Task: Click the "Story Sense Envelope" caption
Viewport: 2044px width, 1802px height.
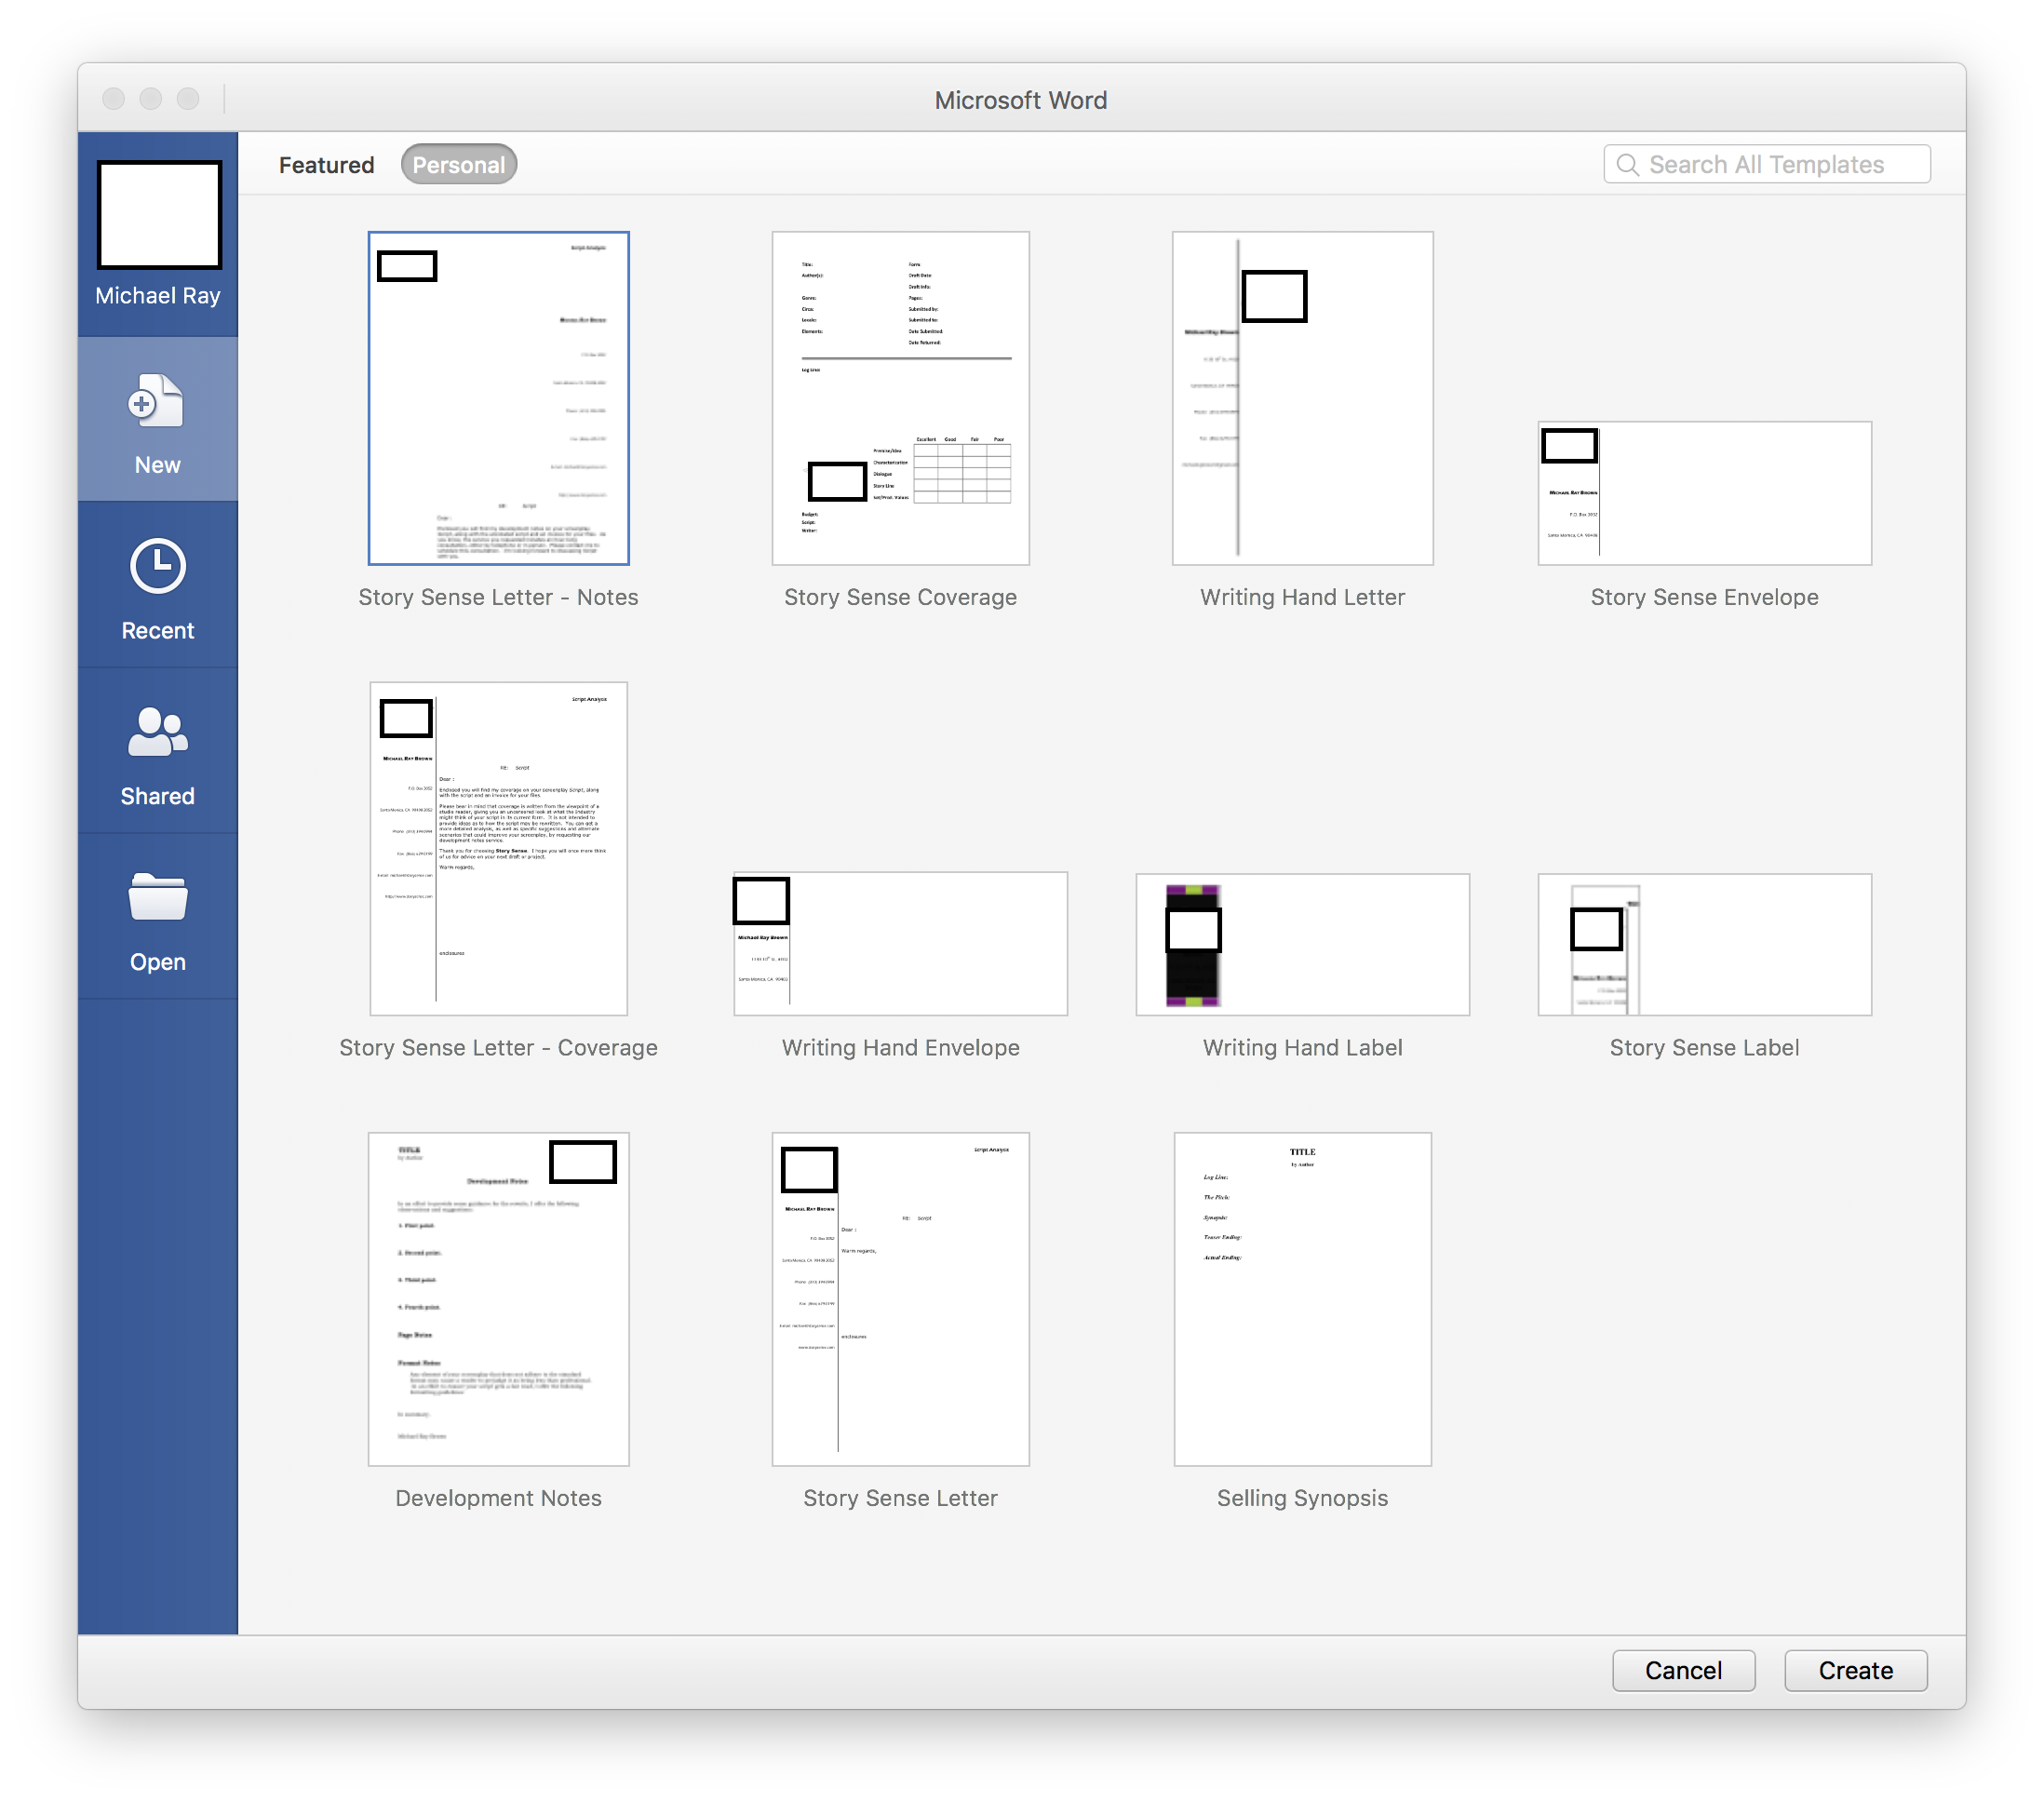Action: (1704, 597)
